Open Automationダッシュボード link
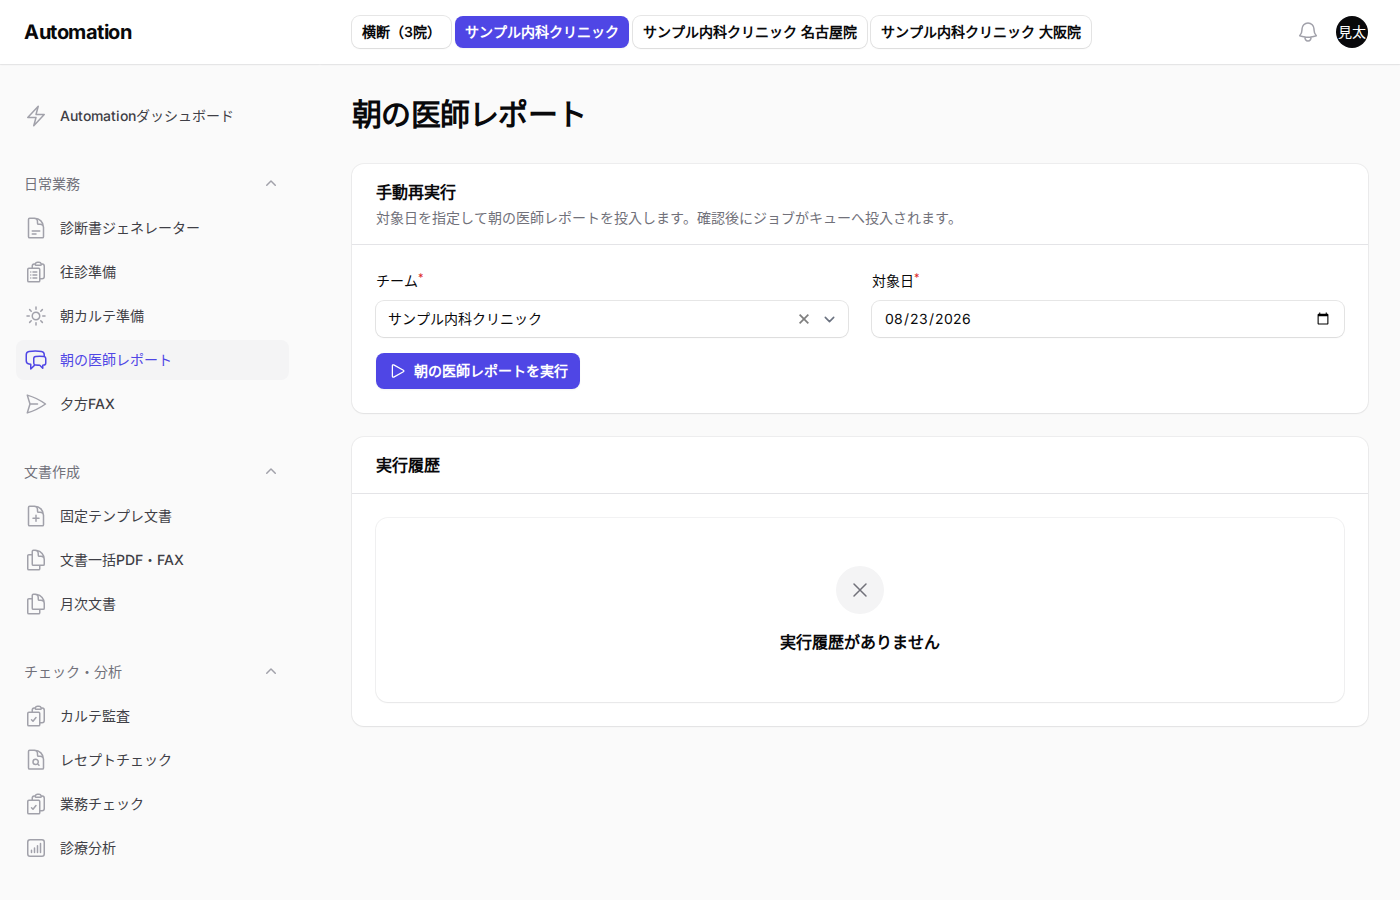The image size is (1400, 900). (x=152, y=116)
